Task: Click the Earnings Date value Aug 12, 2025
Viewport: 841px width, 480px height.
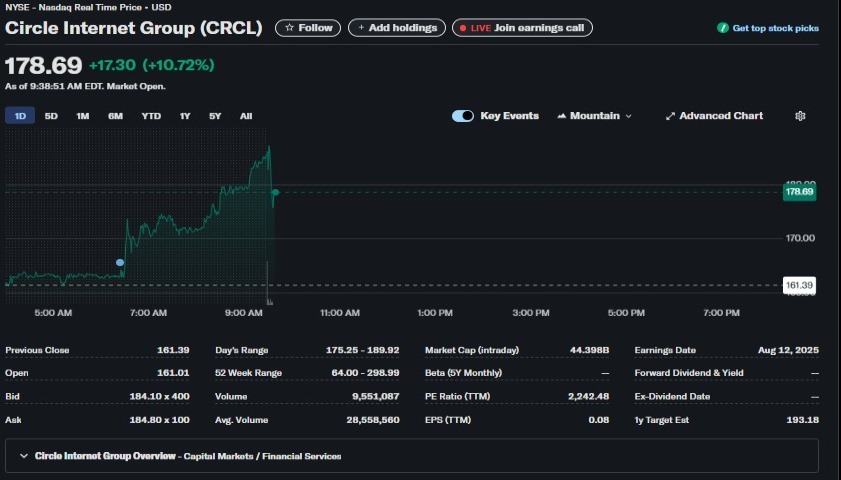Action: click(788, 350)
